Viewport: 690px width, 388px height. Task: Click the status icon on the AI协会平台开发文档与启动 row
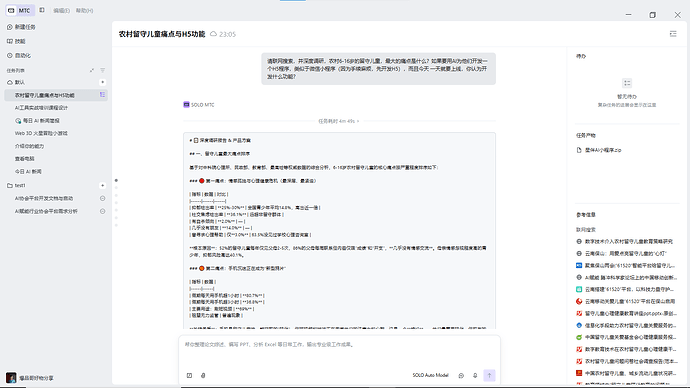(x=103, y=198)
